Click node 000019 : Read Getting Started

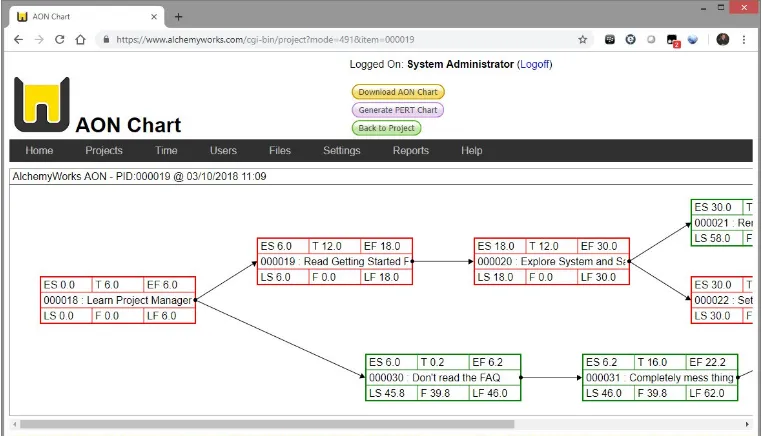point(335,262)
